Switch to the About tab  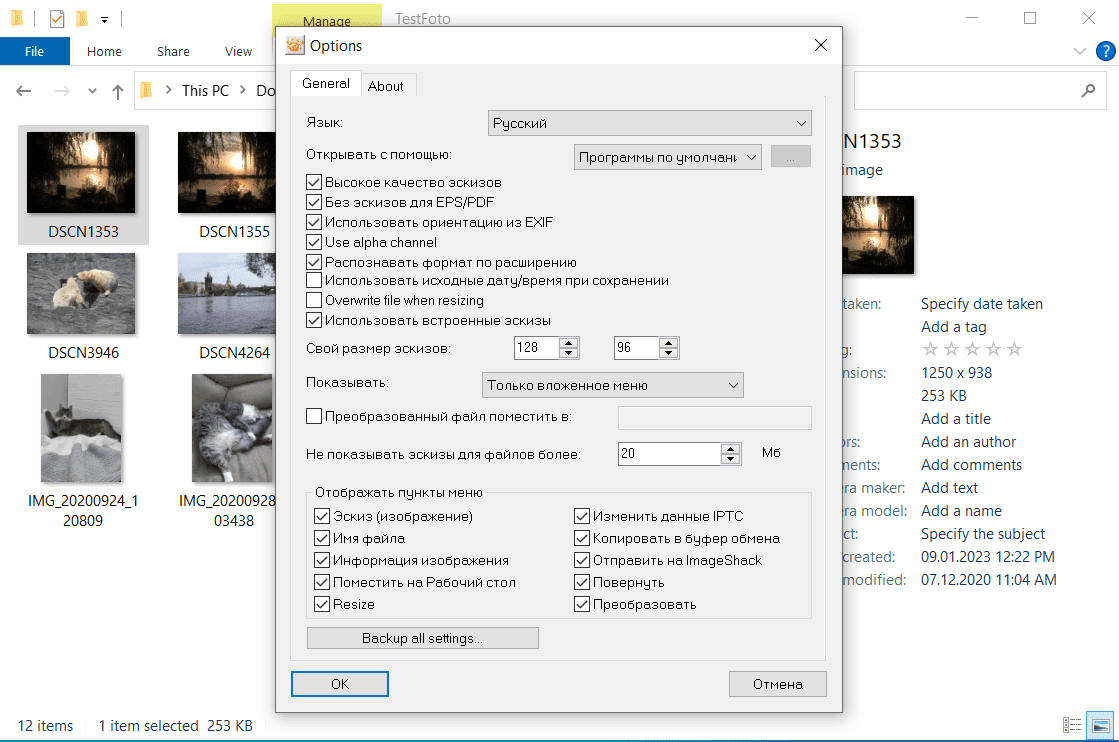pos(387,85)
